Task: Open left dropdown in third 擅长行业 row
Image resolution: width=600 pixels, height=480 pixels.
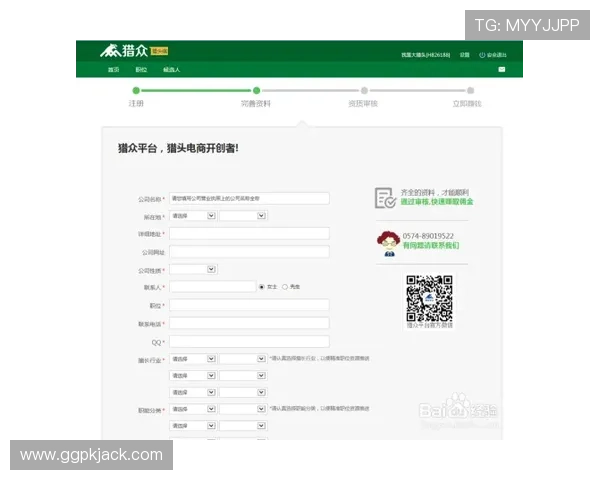Action: point(193,392)
